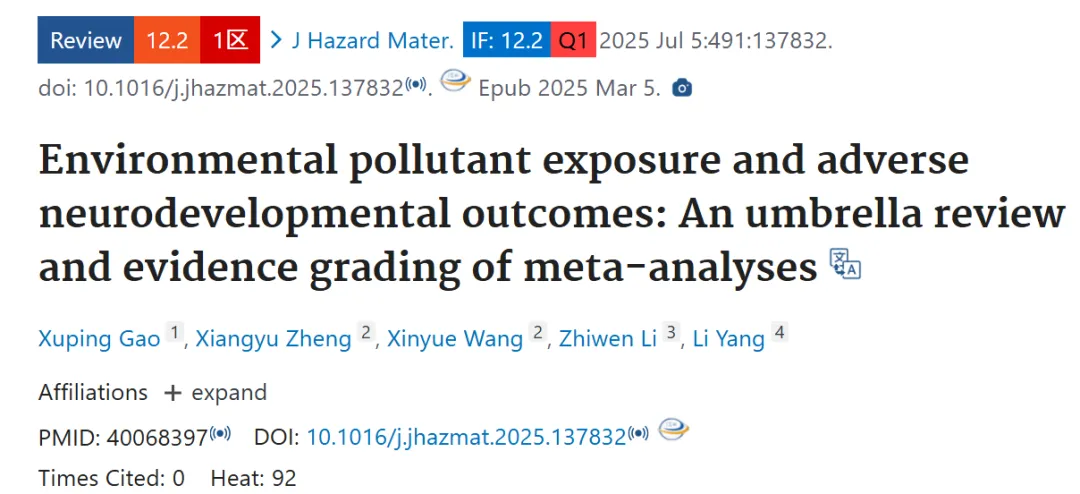
Task: Open author Li Yang's page
Action: click(727, 339)
